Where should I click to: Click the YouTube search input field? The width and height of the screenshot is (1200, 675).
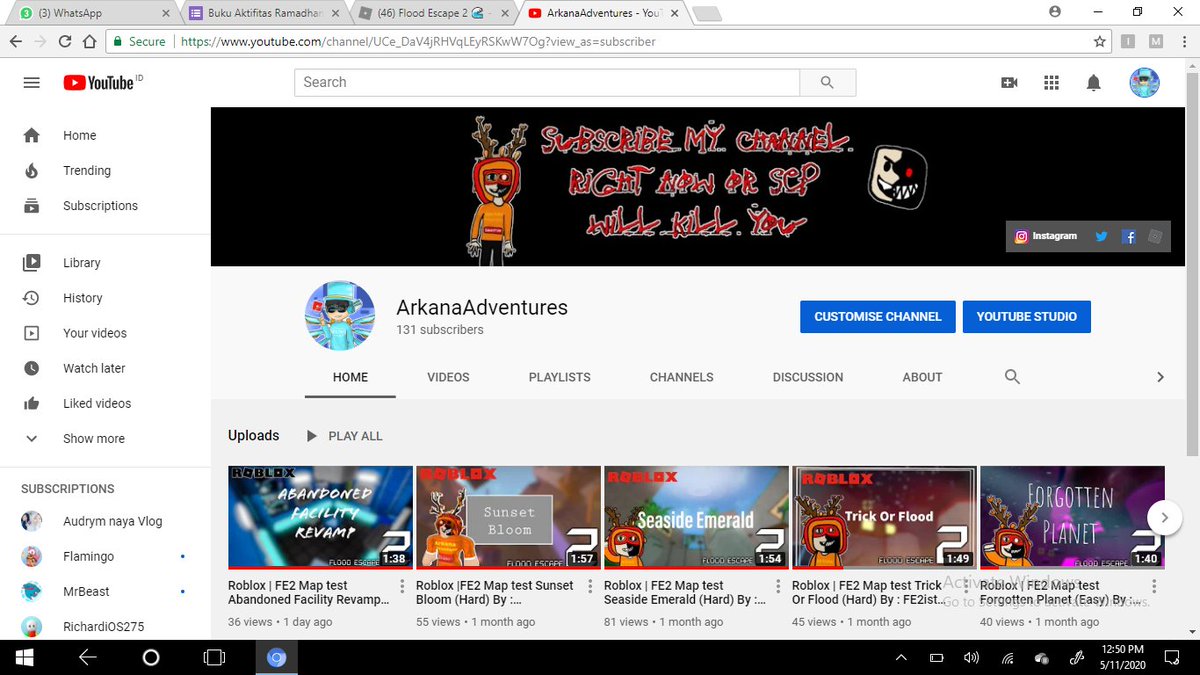(x=547, y=83)
